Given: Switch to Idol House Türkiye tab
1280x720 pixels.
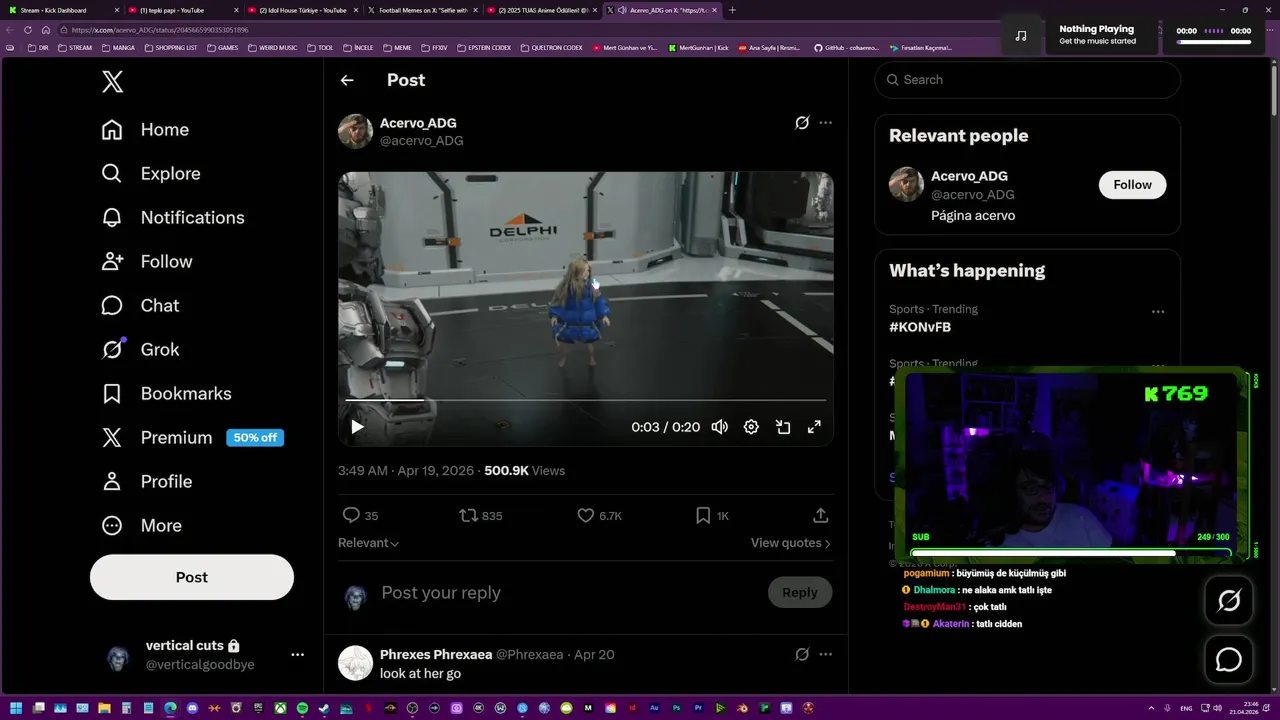Looking at the screenshot, I should (x=303, y=10).
